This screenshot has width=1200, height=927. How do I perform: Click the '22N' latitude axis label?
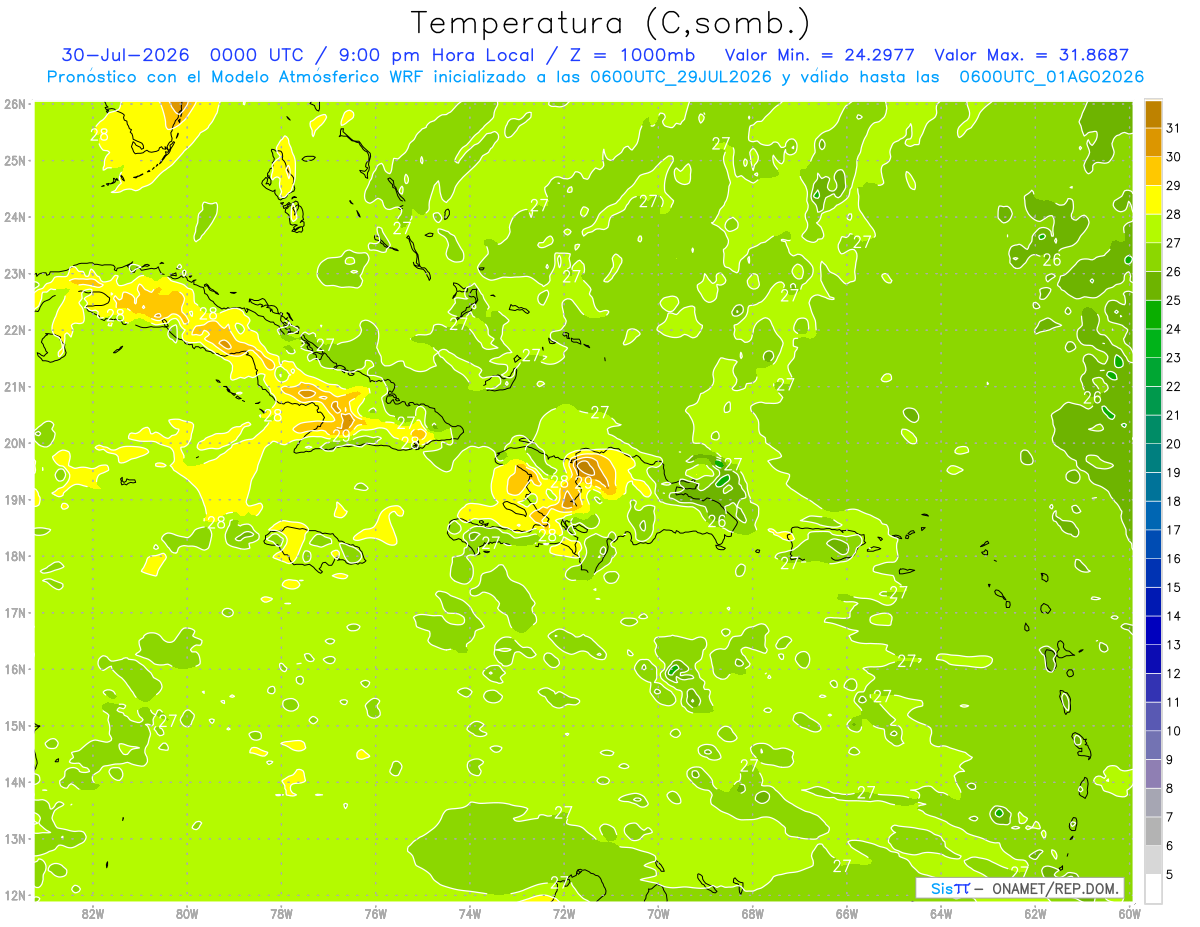tap(15, 330)
